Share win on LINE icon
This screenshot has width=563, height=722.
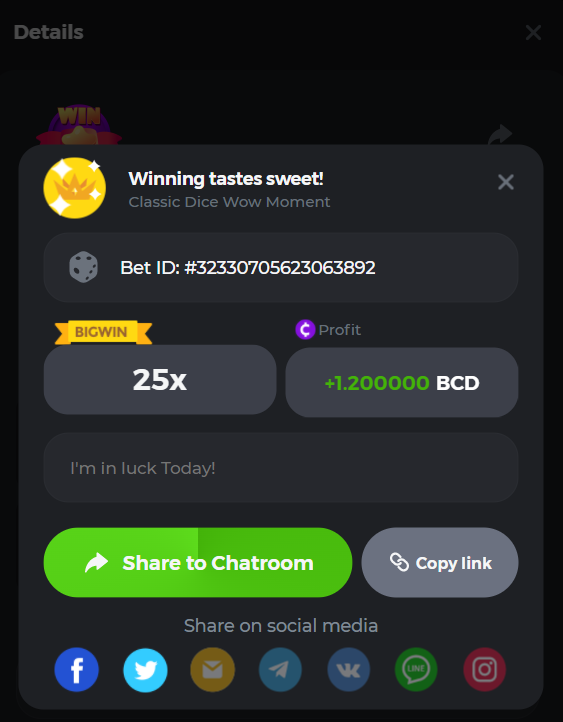416,670
